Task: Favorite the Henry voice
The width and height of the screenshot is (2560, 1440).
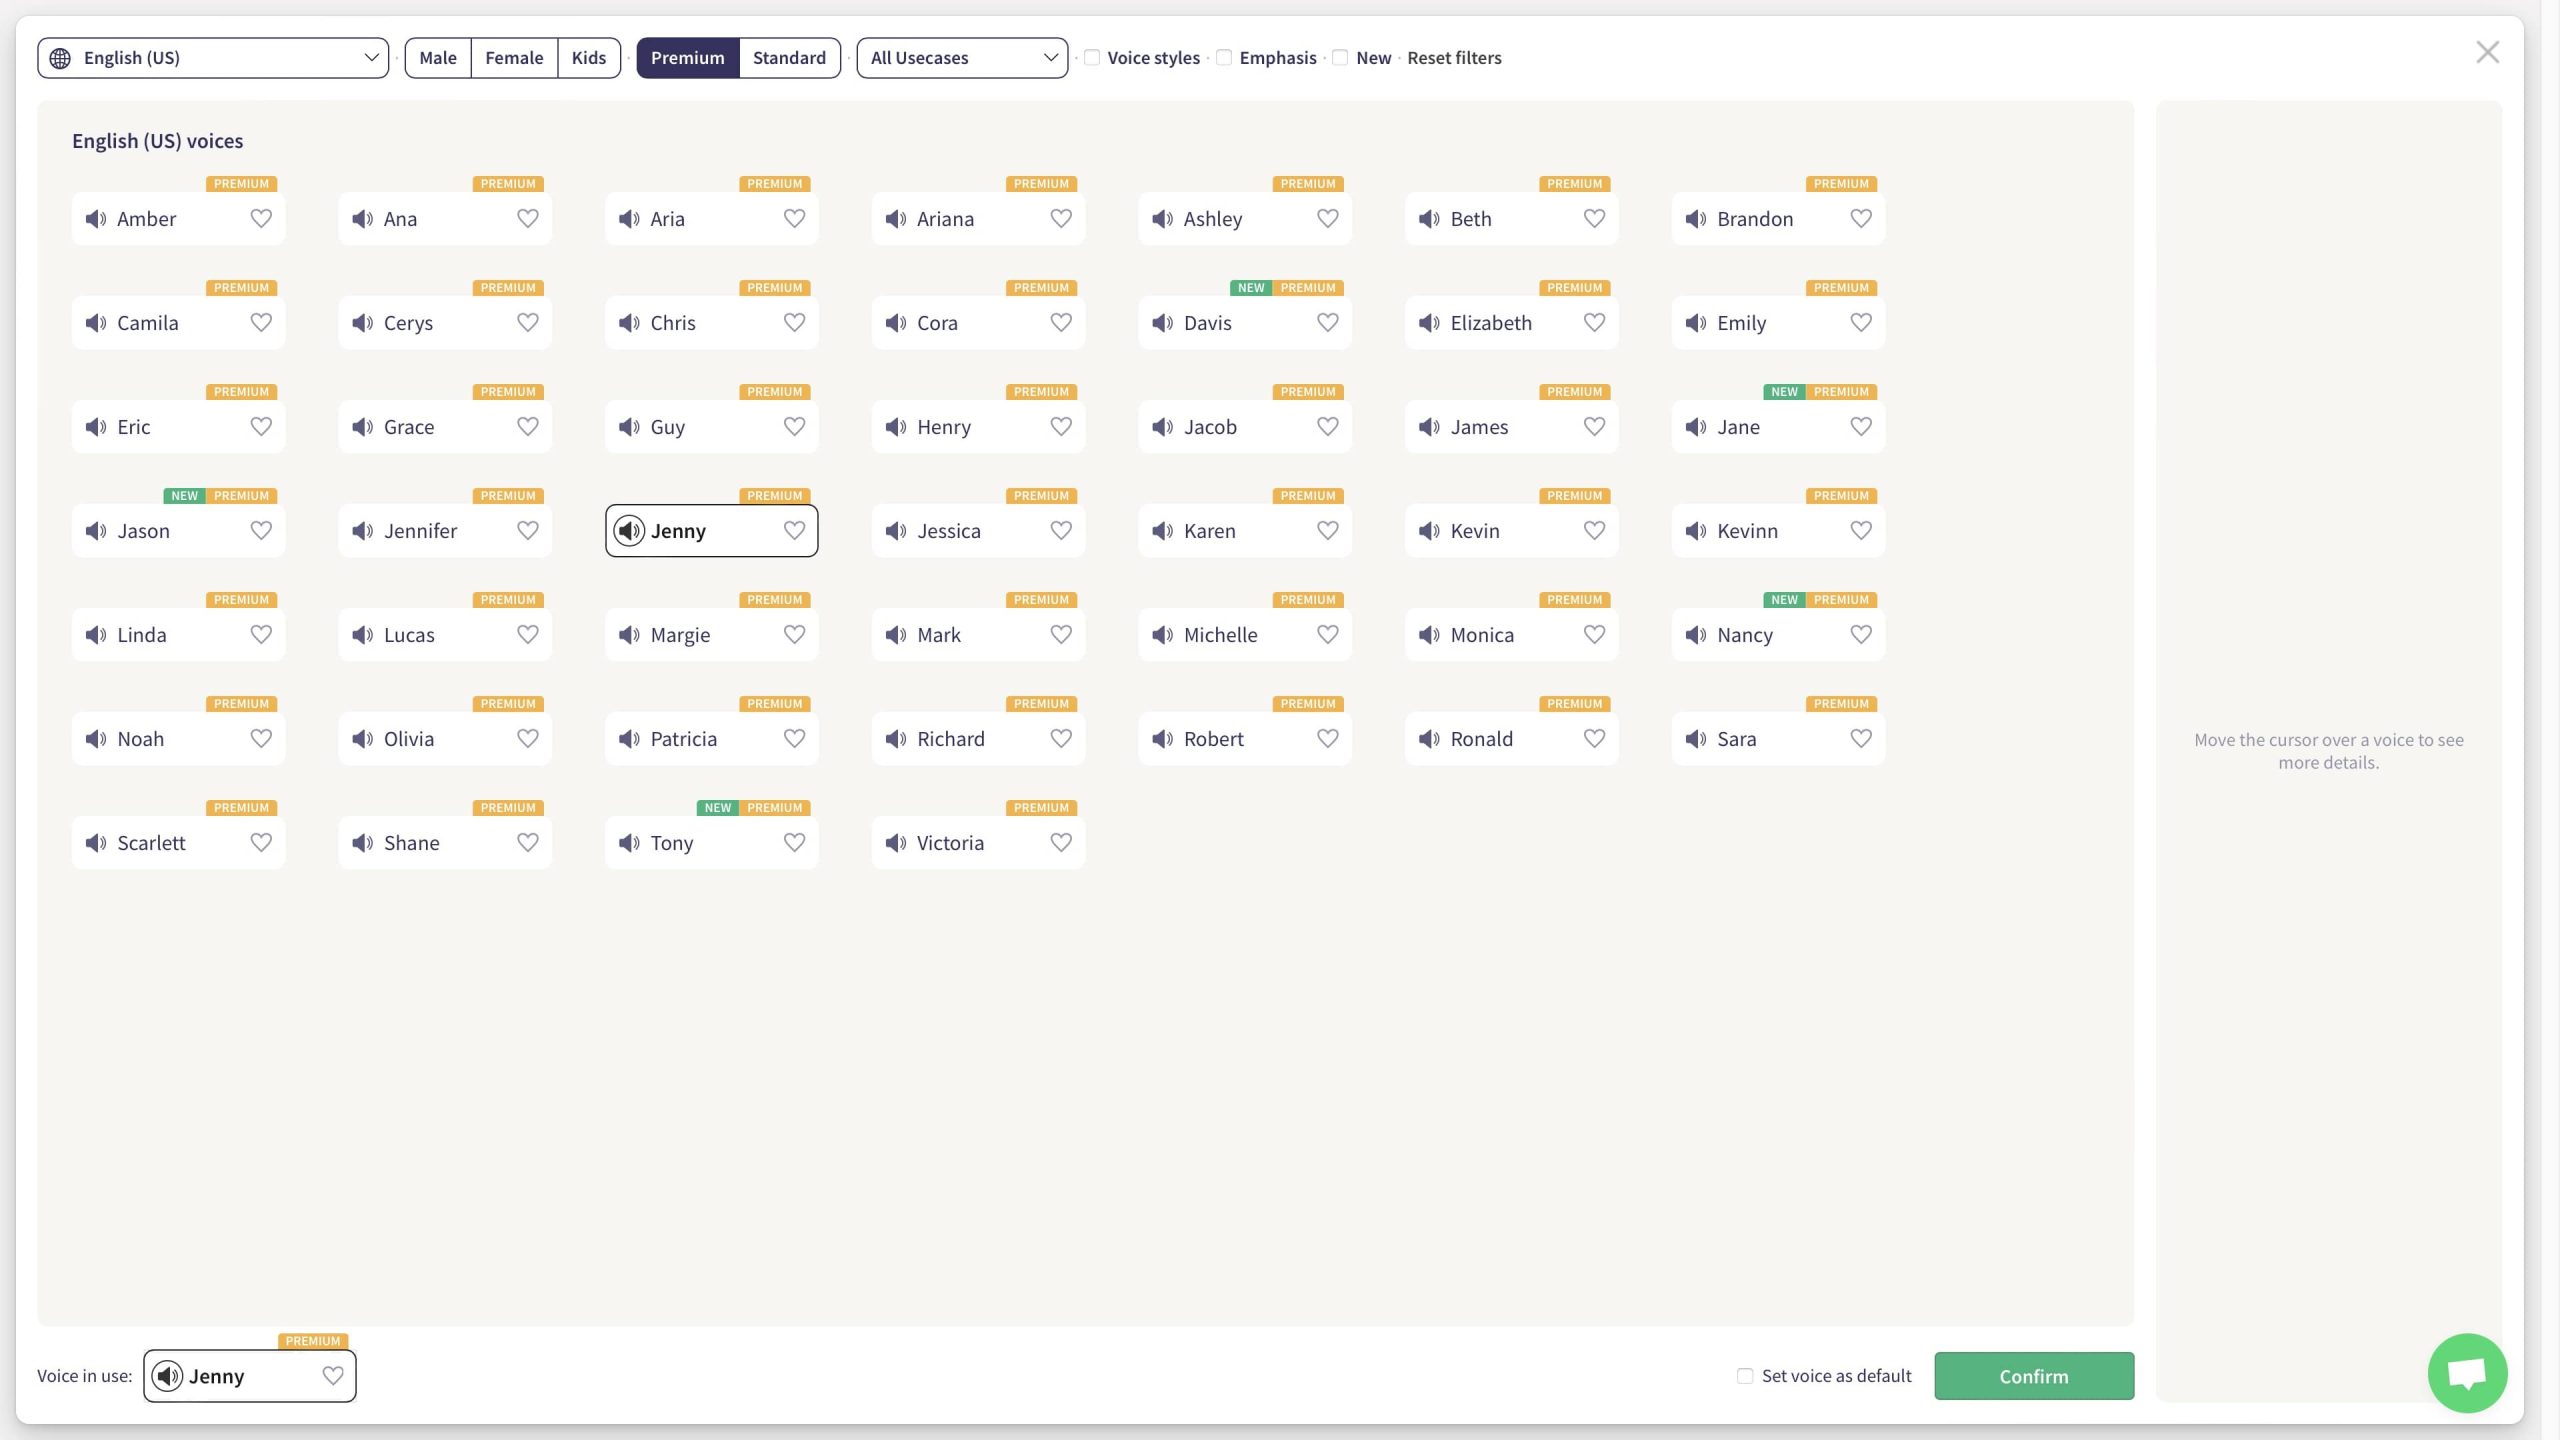Action: (1060, 427)
